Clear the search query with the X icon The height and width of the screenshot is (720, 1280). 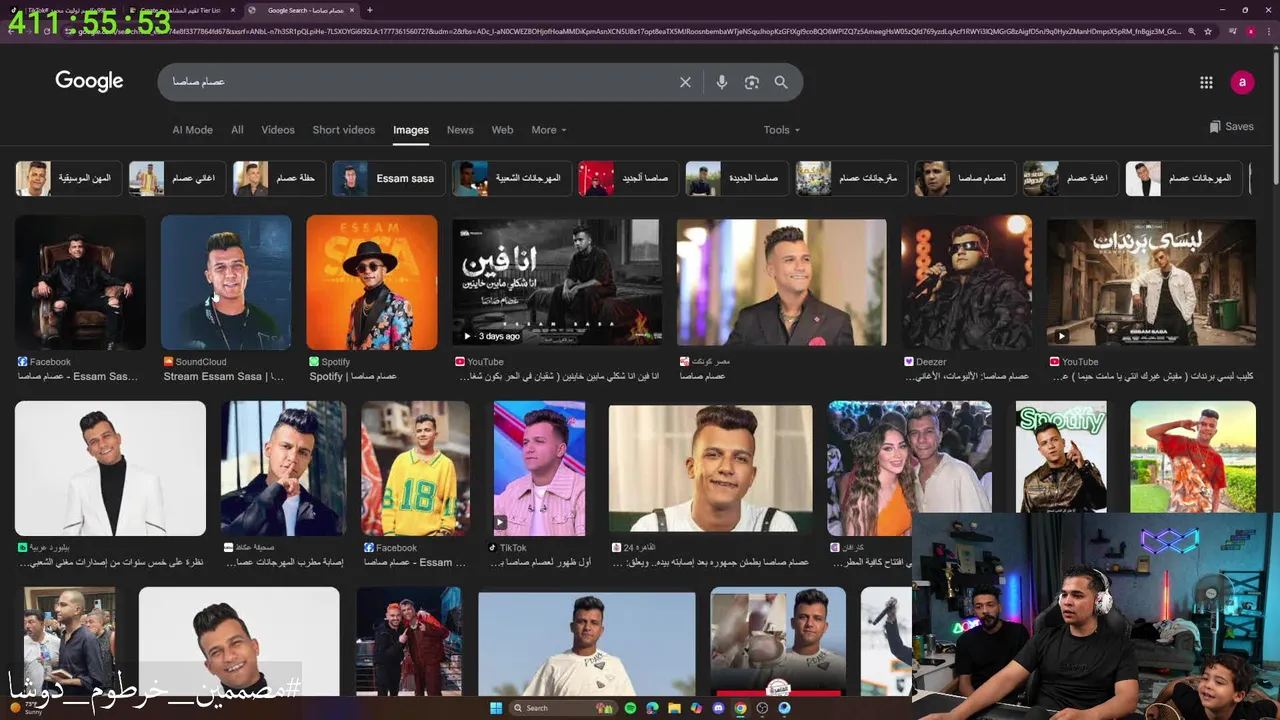click(685, 82)
